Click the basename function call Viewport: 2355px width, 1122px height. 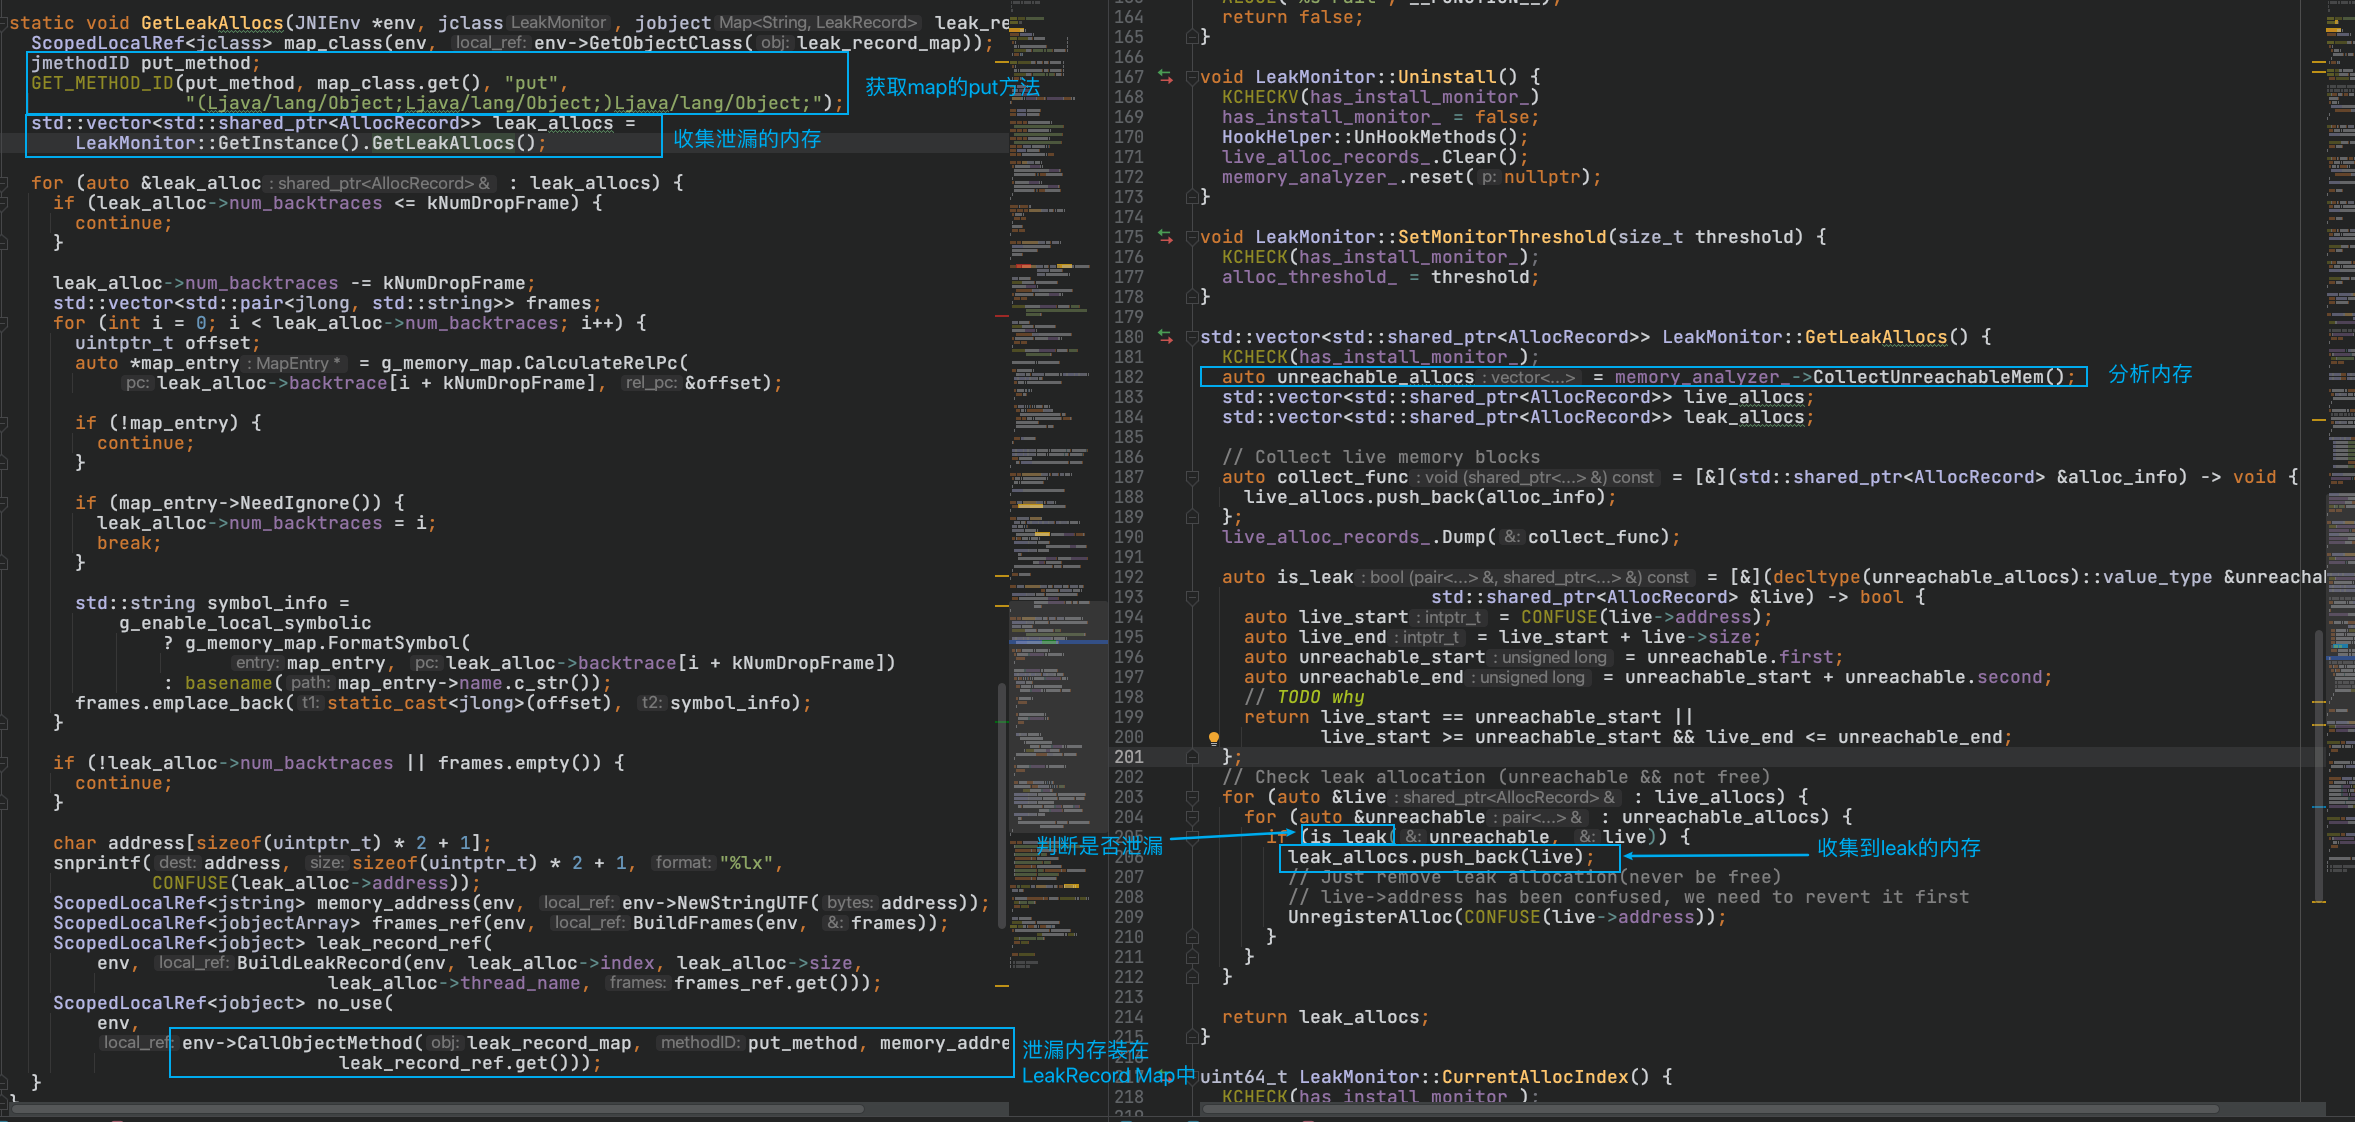tap(228, 683)
